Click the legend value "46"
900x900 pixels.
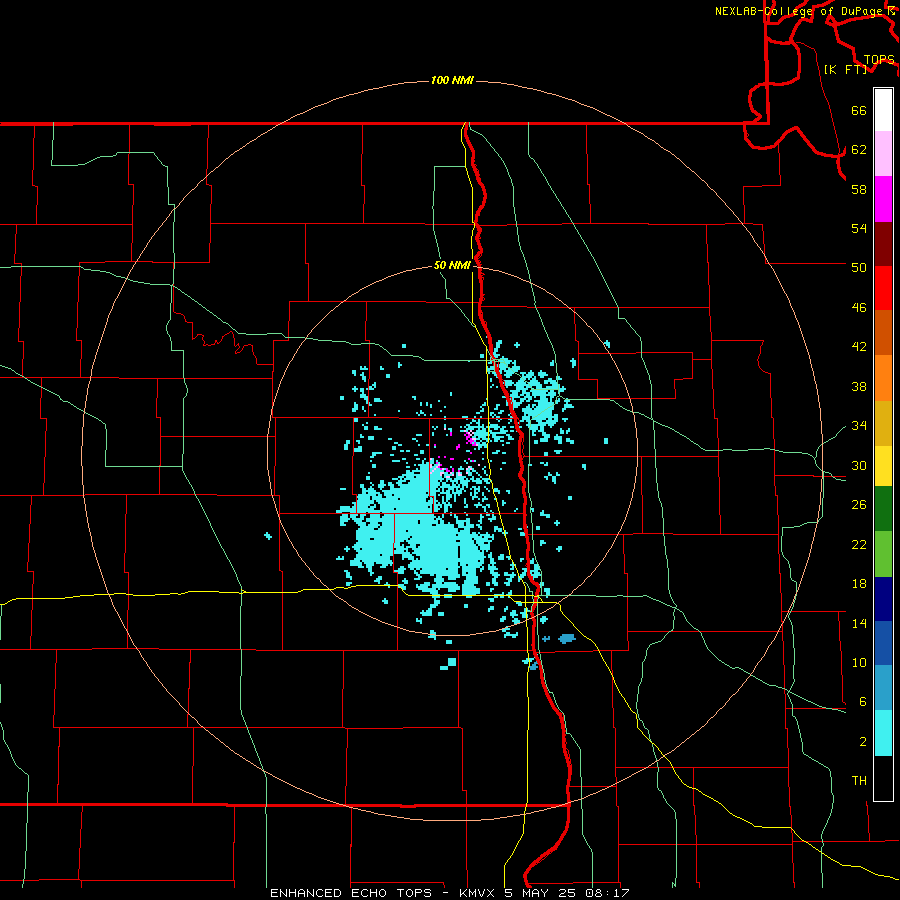[x=859, y=308]
